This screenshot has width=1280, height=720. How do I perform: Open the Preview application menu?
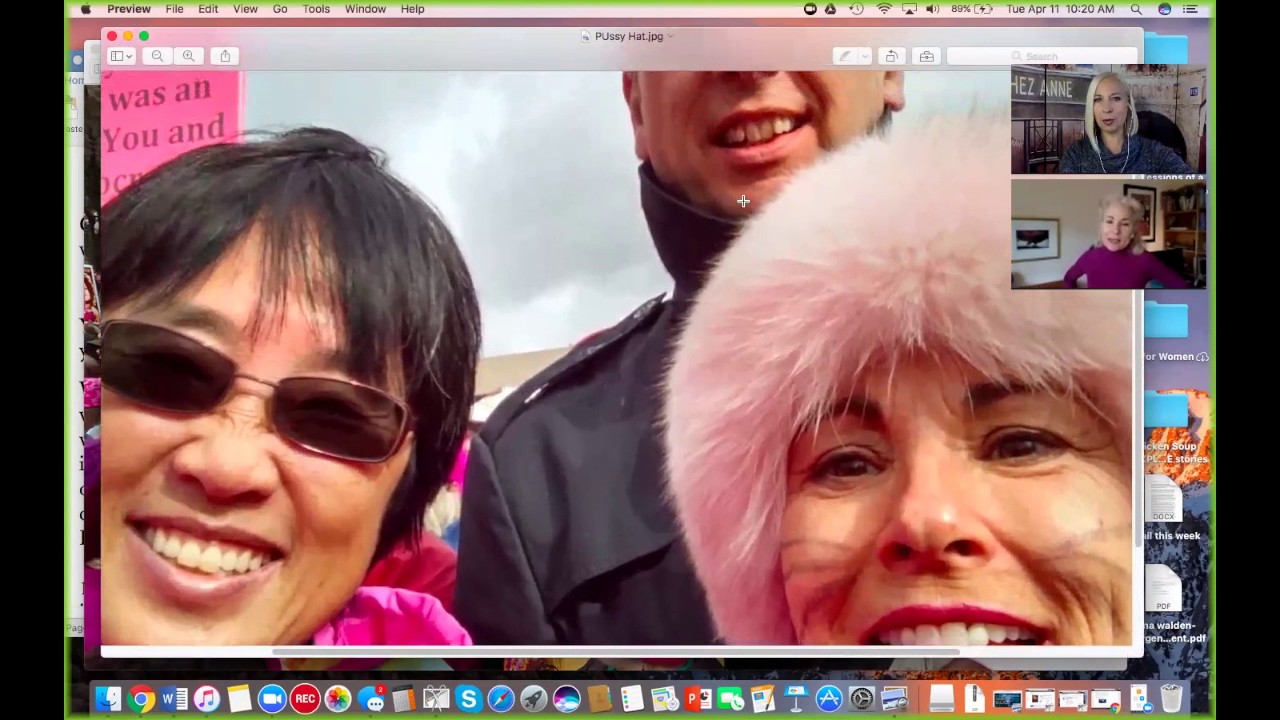(x=129, y=9)
